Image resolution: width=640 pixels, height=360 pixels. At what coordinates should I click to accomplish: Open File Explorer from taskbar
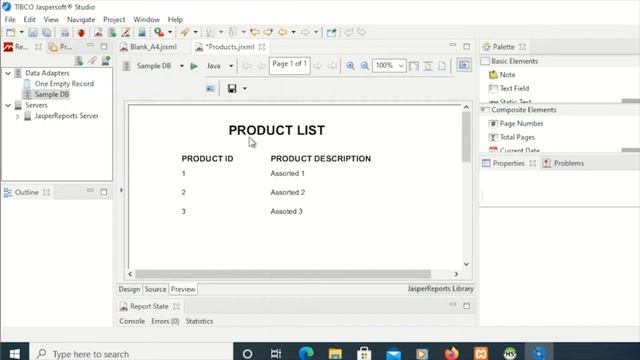point(335,353)
